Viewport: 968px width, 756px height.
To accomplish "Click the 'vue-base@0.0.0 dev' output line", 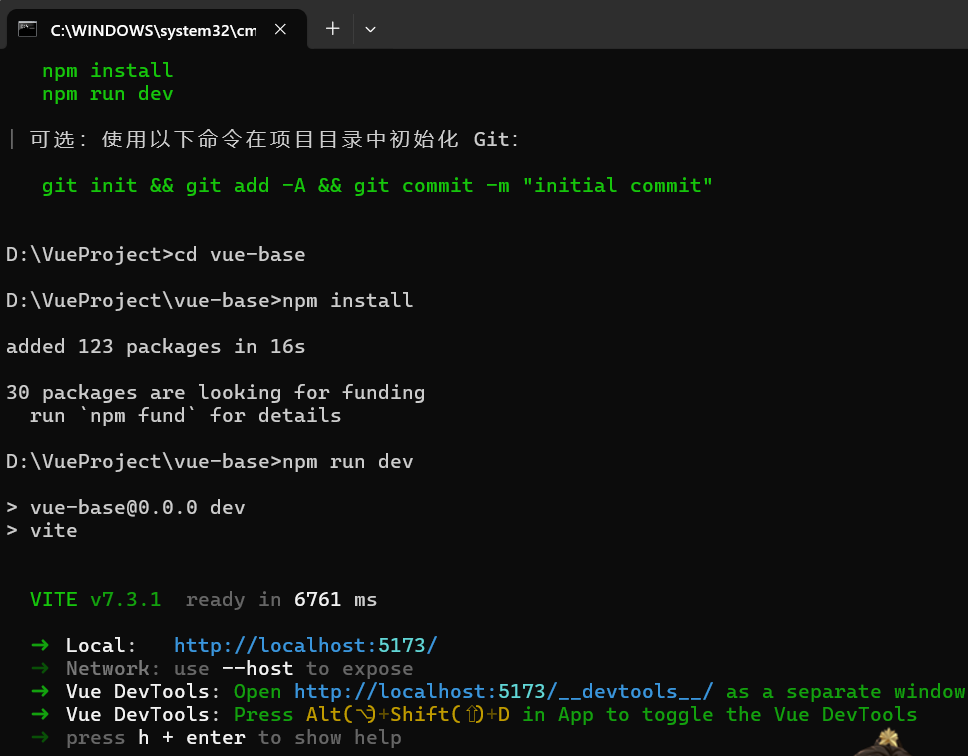I will [x=126, y=507].
